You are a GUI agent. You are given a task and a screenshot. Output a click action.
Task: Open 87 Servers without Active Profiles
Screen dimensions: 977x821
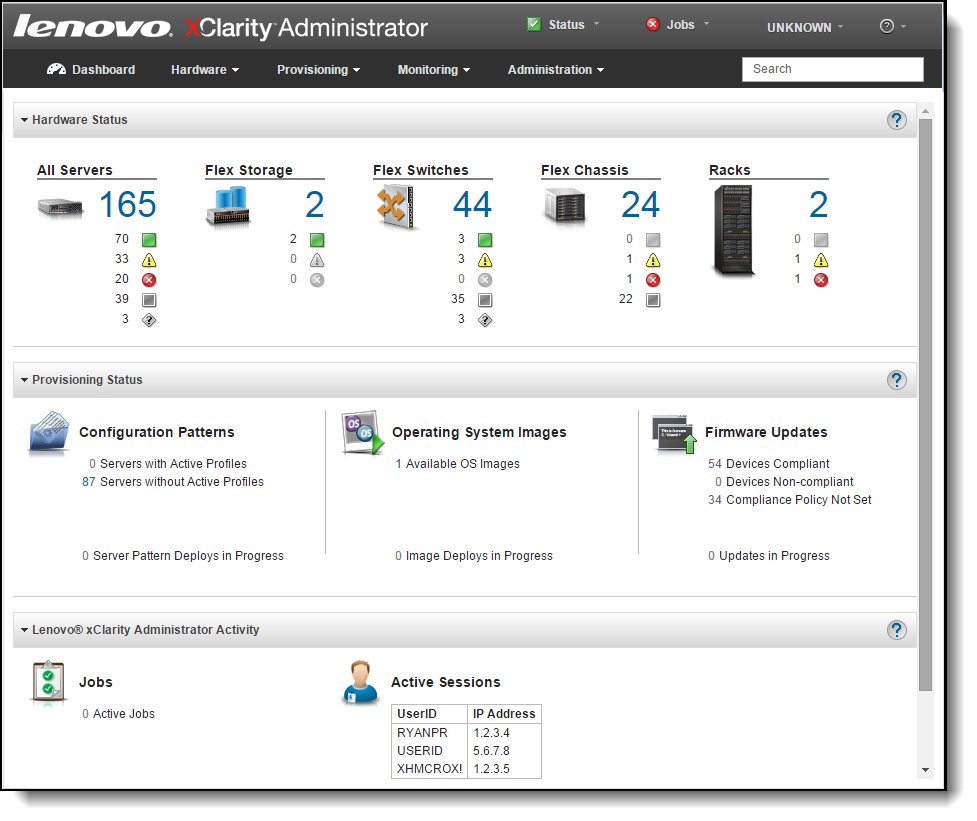[173, 482]
